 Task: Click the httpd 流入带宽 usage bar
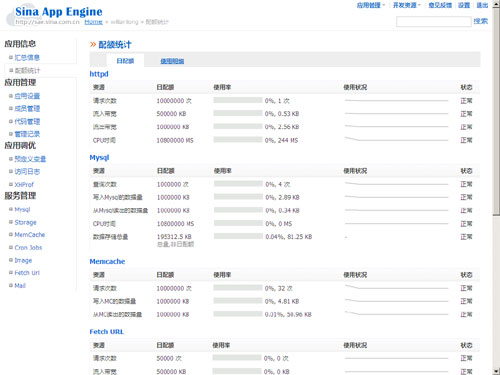pyautogui.click(x=238, y=113)
